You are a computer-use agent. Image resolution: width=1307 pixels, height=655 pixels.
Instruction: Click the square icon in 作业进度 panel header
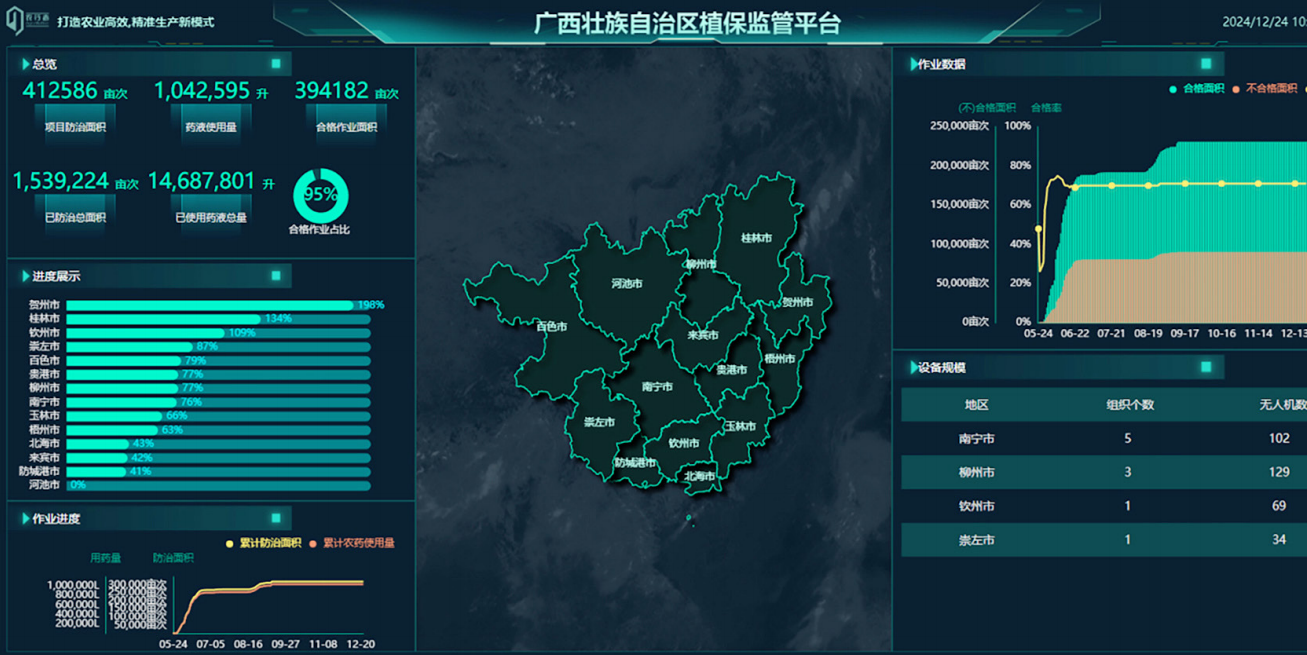coord(276,518)
